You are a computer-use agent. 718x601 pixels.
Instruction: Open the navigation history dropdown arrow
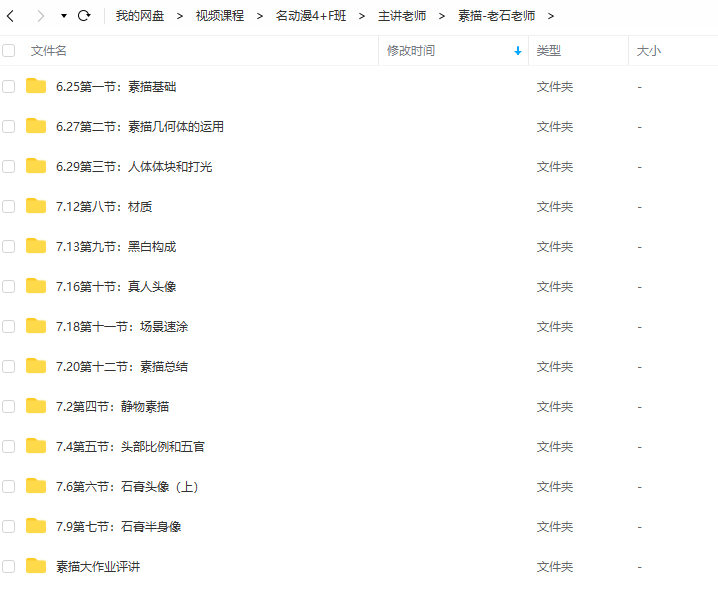(64, 16)
